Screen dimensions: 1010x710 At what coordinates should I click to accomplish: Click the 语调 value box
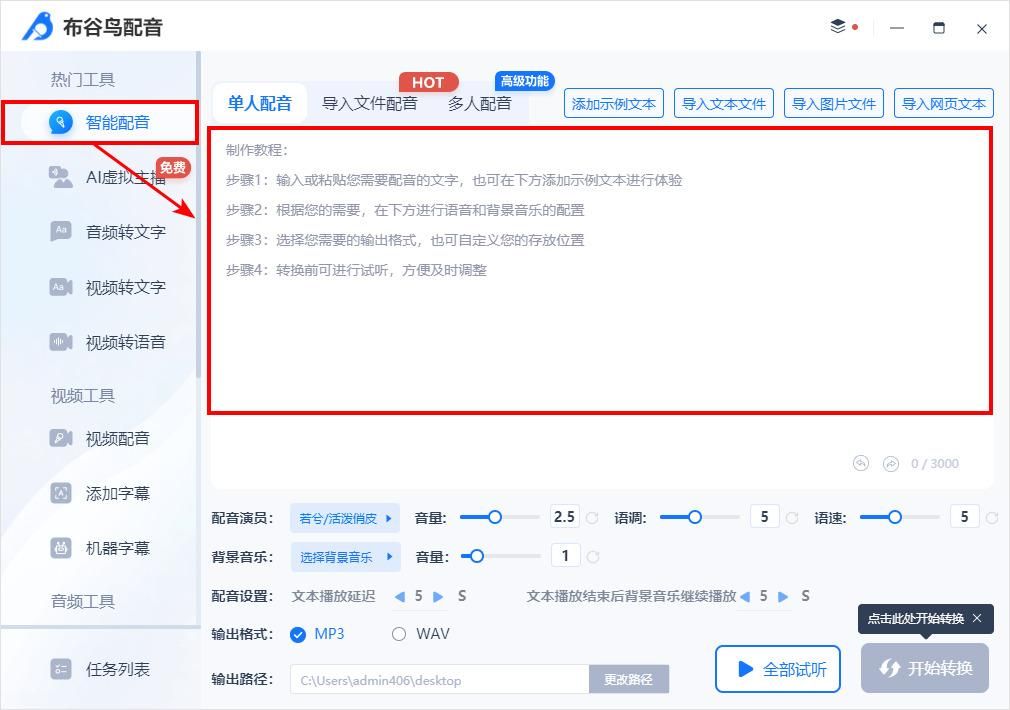pyautogui.click(x=765, y=517)
